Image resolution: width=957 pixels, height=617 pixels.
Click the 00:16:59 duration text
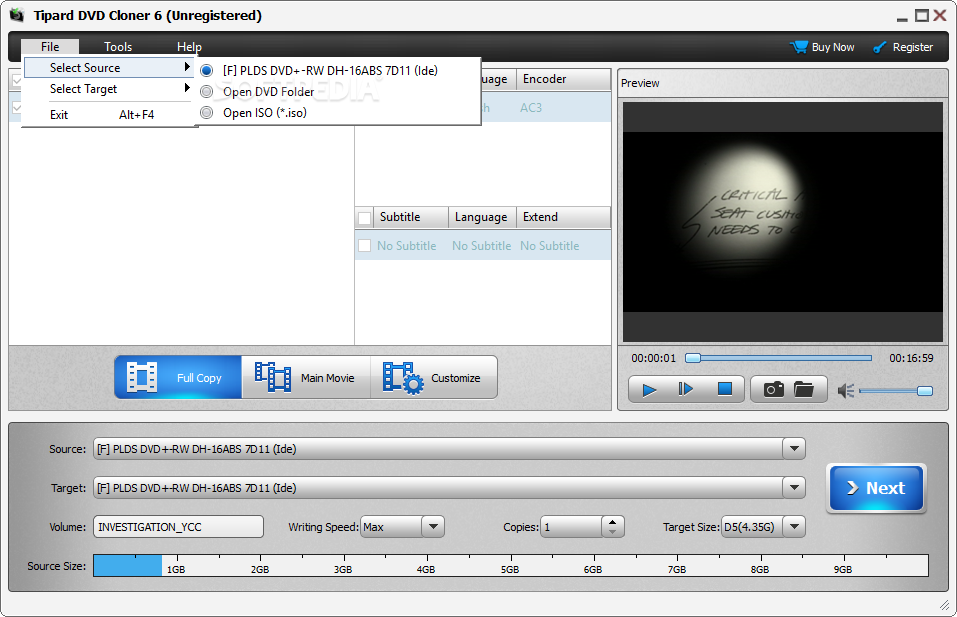[911, 358]
